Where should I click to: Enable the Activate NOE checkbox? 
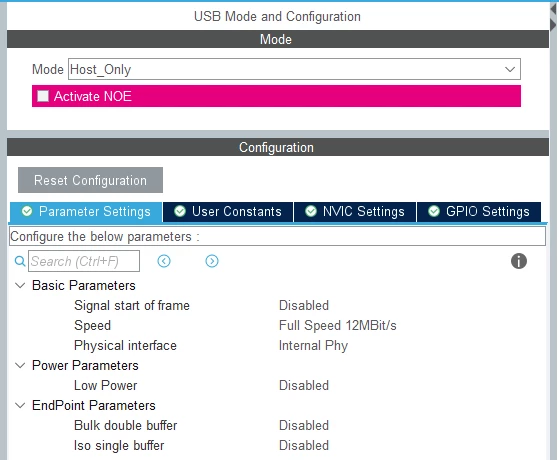coord(43,96)
